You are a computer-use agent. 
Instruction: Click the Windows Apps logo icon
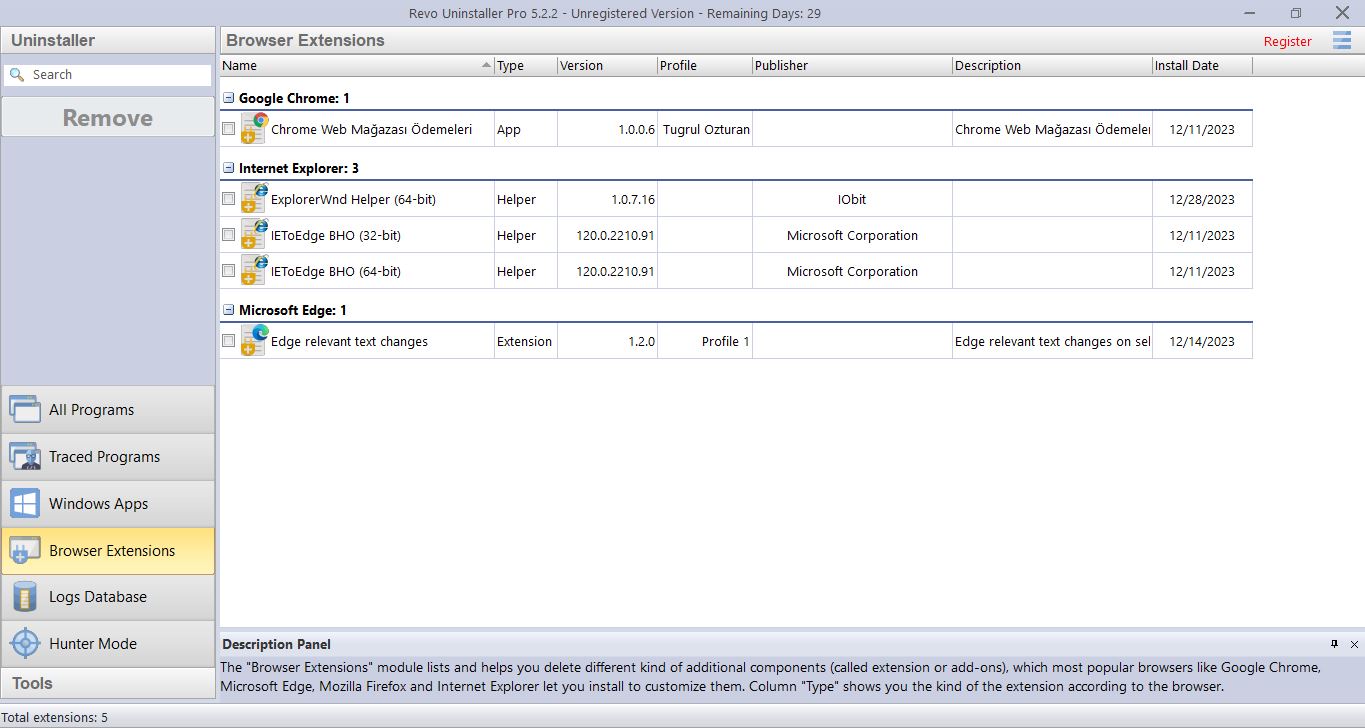(x=25, y=503)
